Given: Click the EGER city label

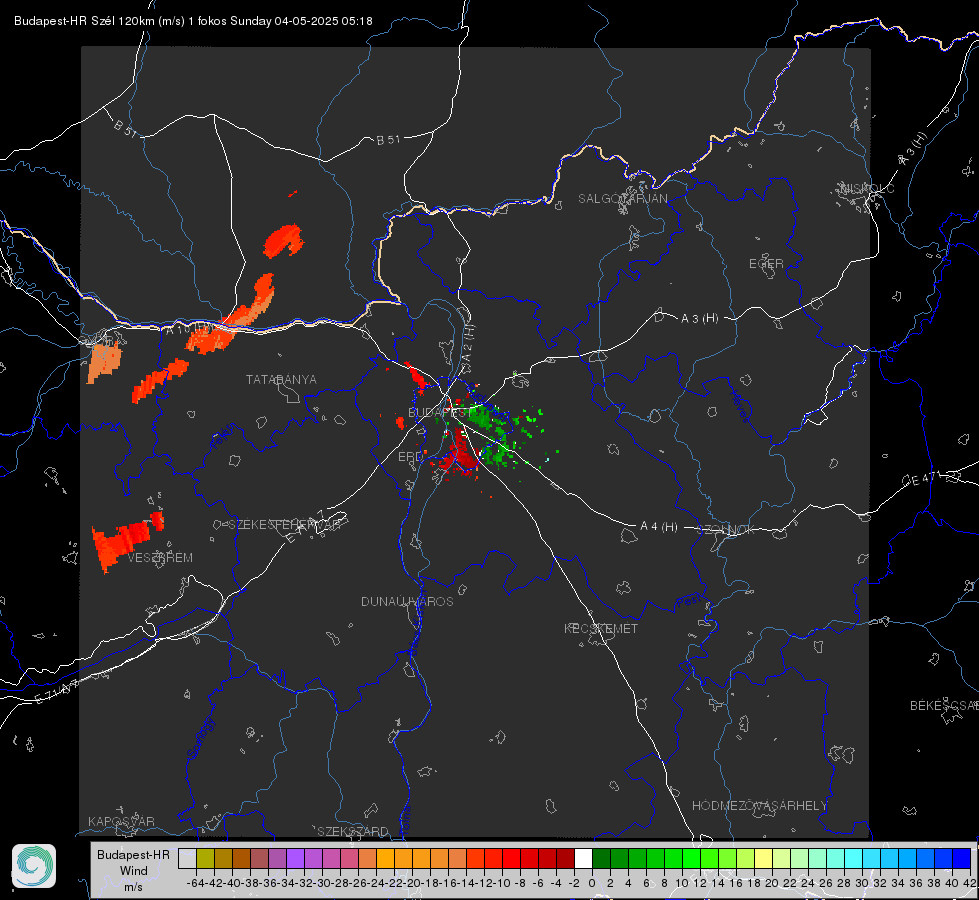Looking at the screenshot, I should pyautogui.click(x=766, y=264).
